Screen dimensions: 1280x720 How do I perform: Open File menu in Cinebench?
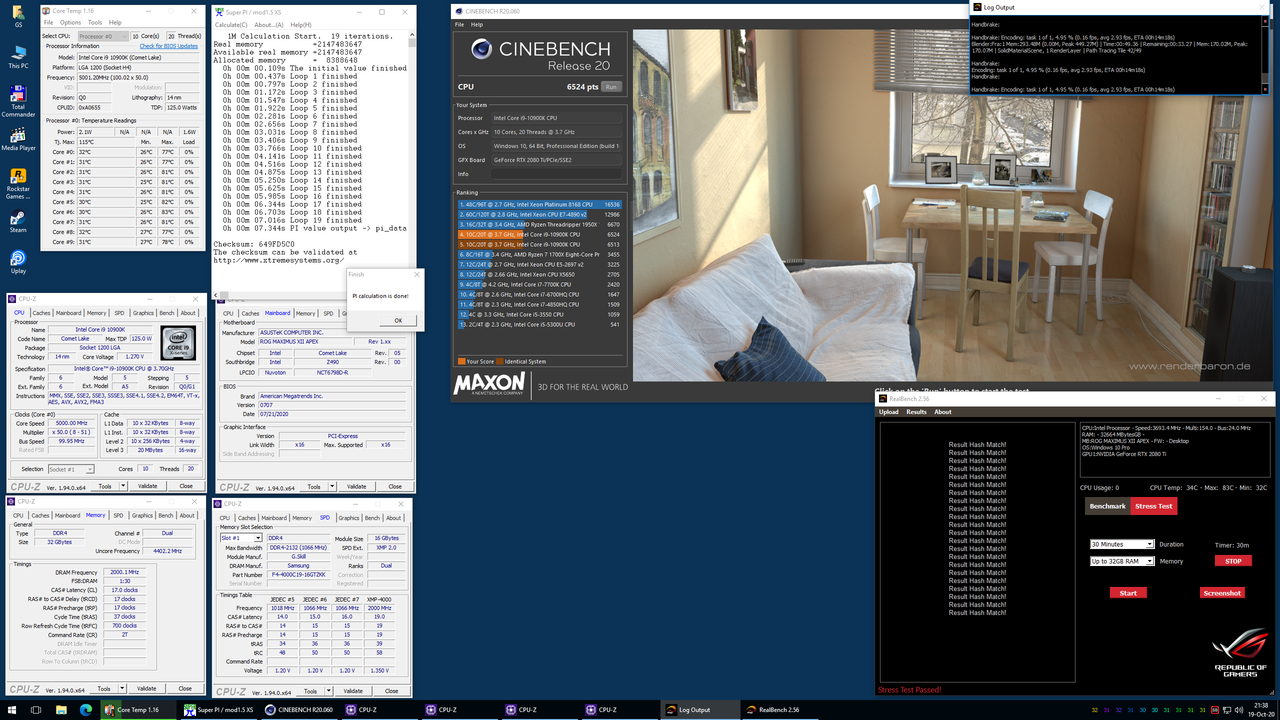(x=460, y=24)
